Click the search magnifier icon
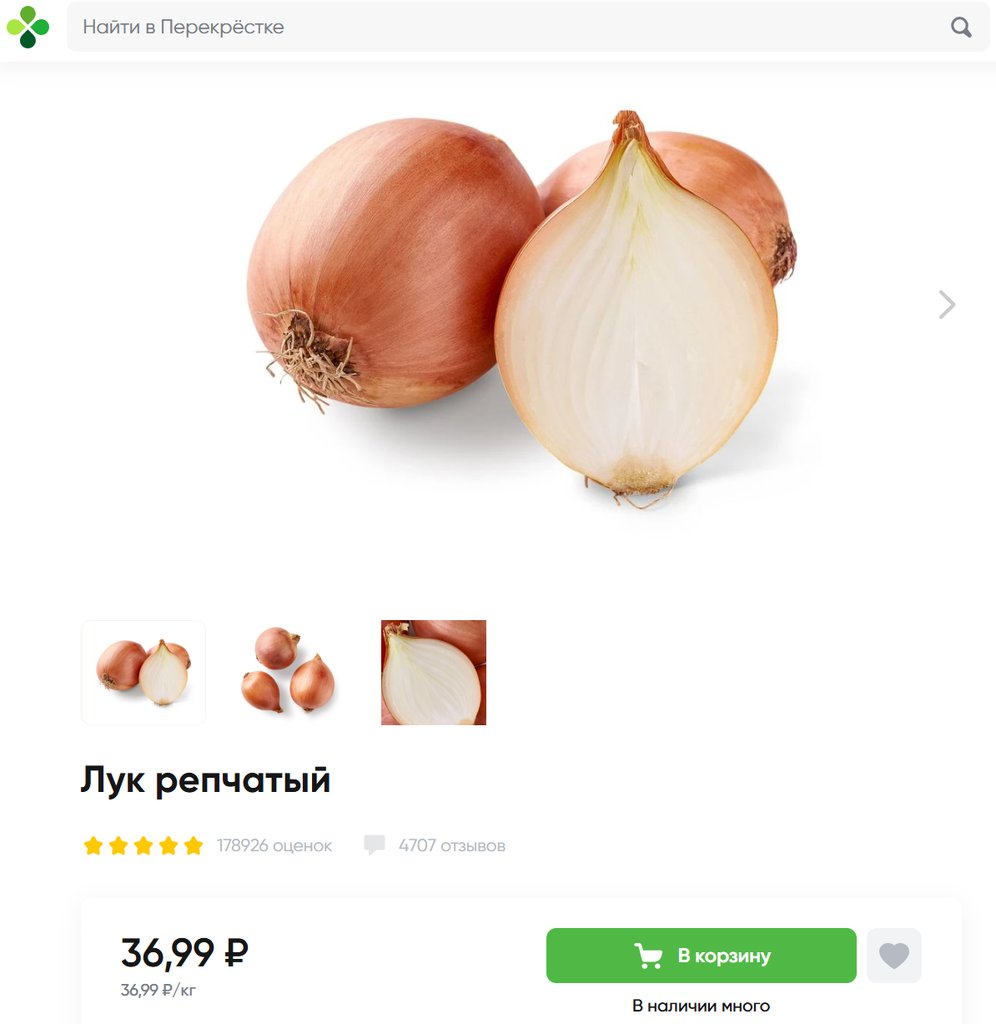 point(961,27)
